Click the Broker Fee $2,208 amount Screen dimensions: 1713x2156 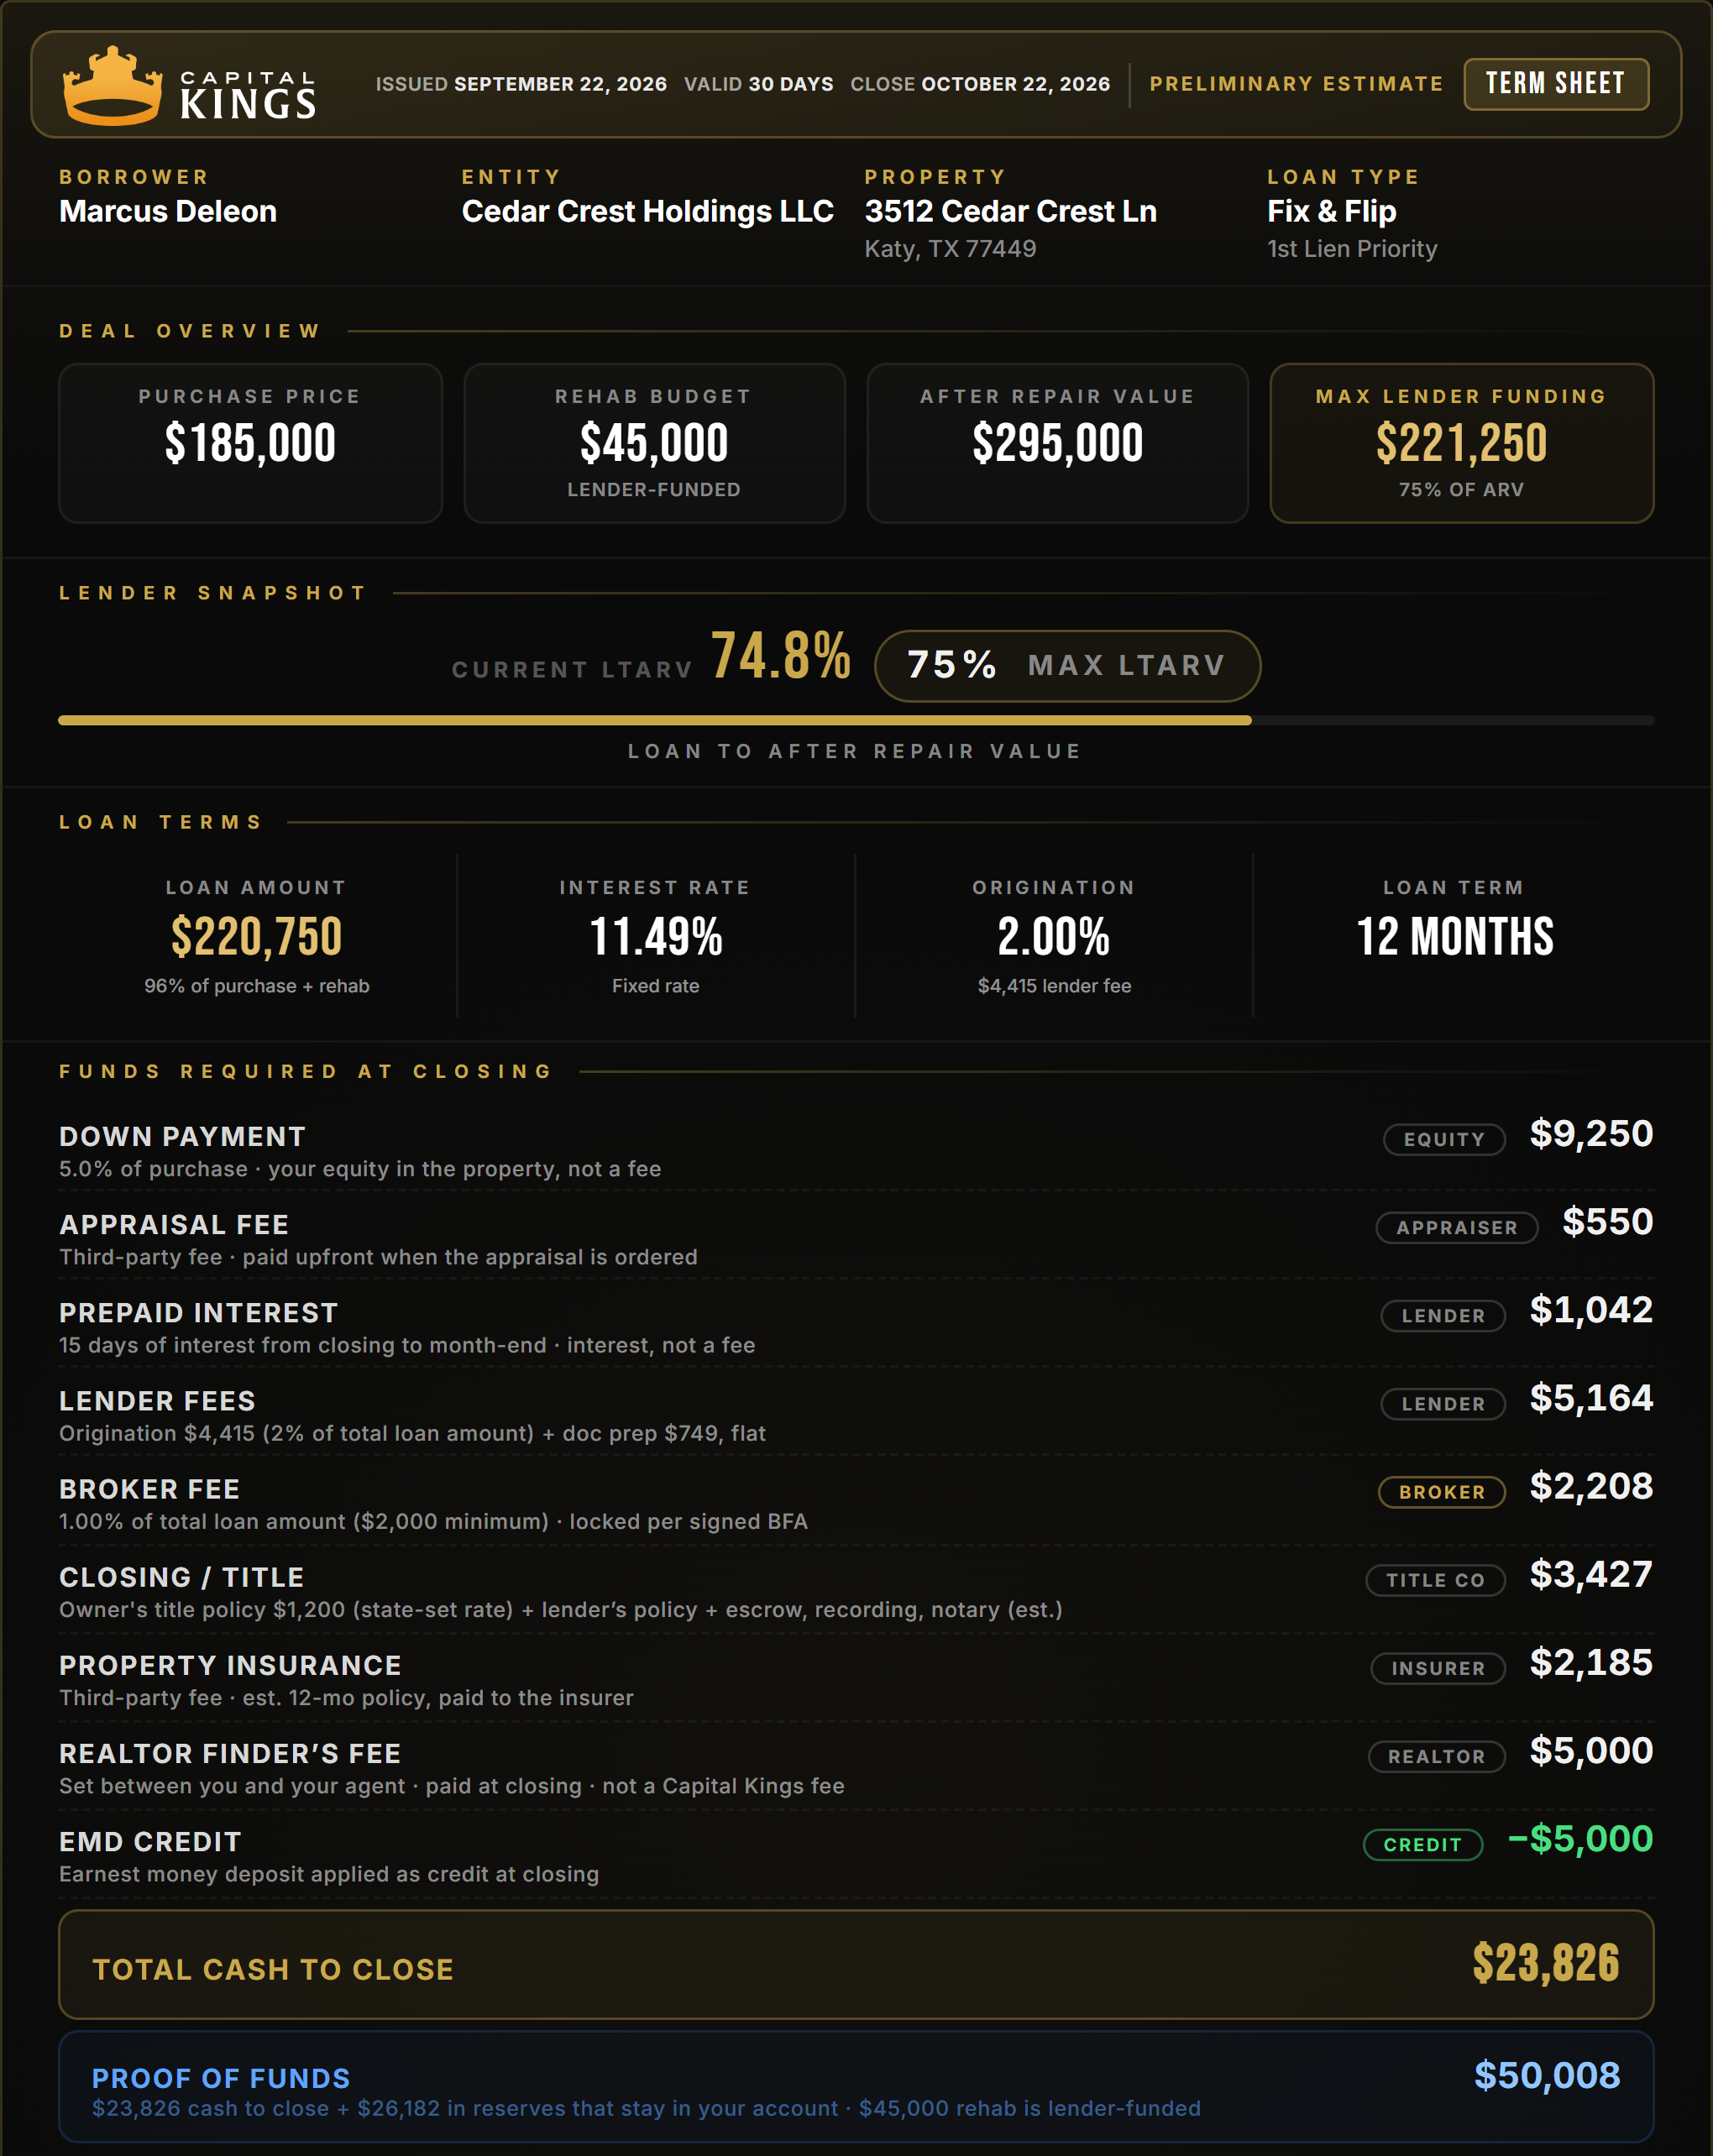(1591, 1486)
